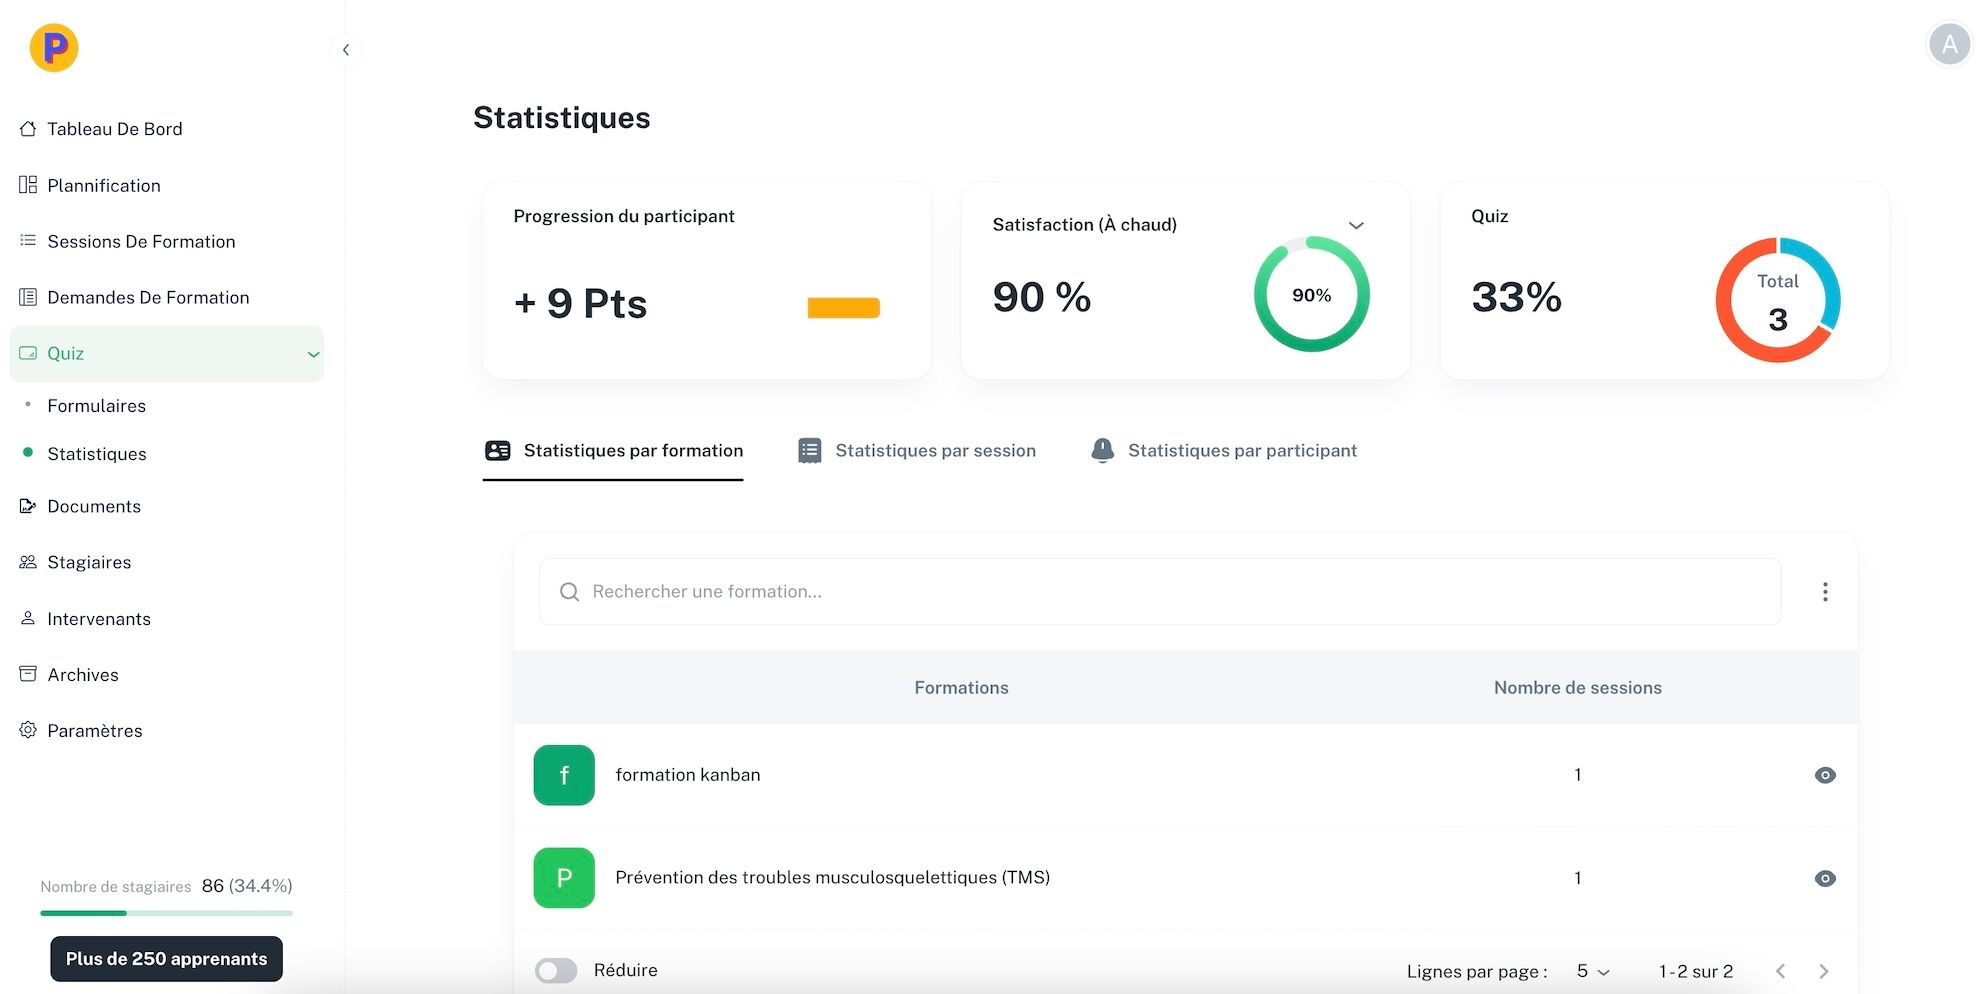Open Documents menu item

point(94,506)
